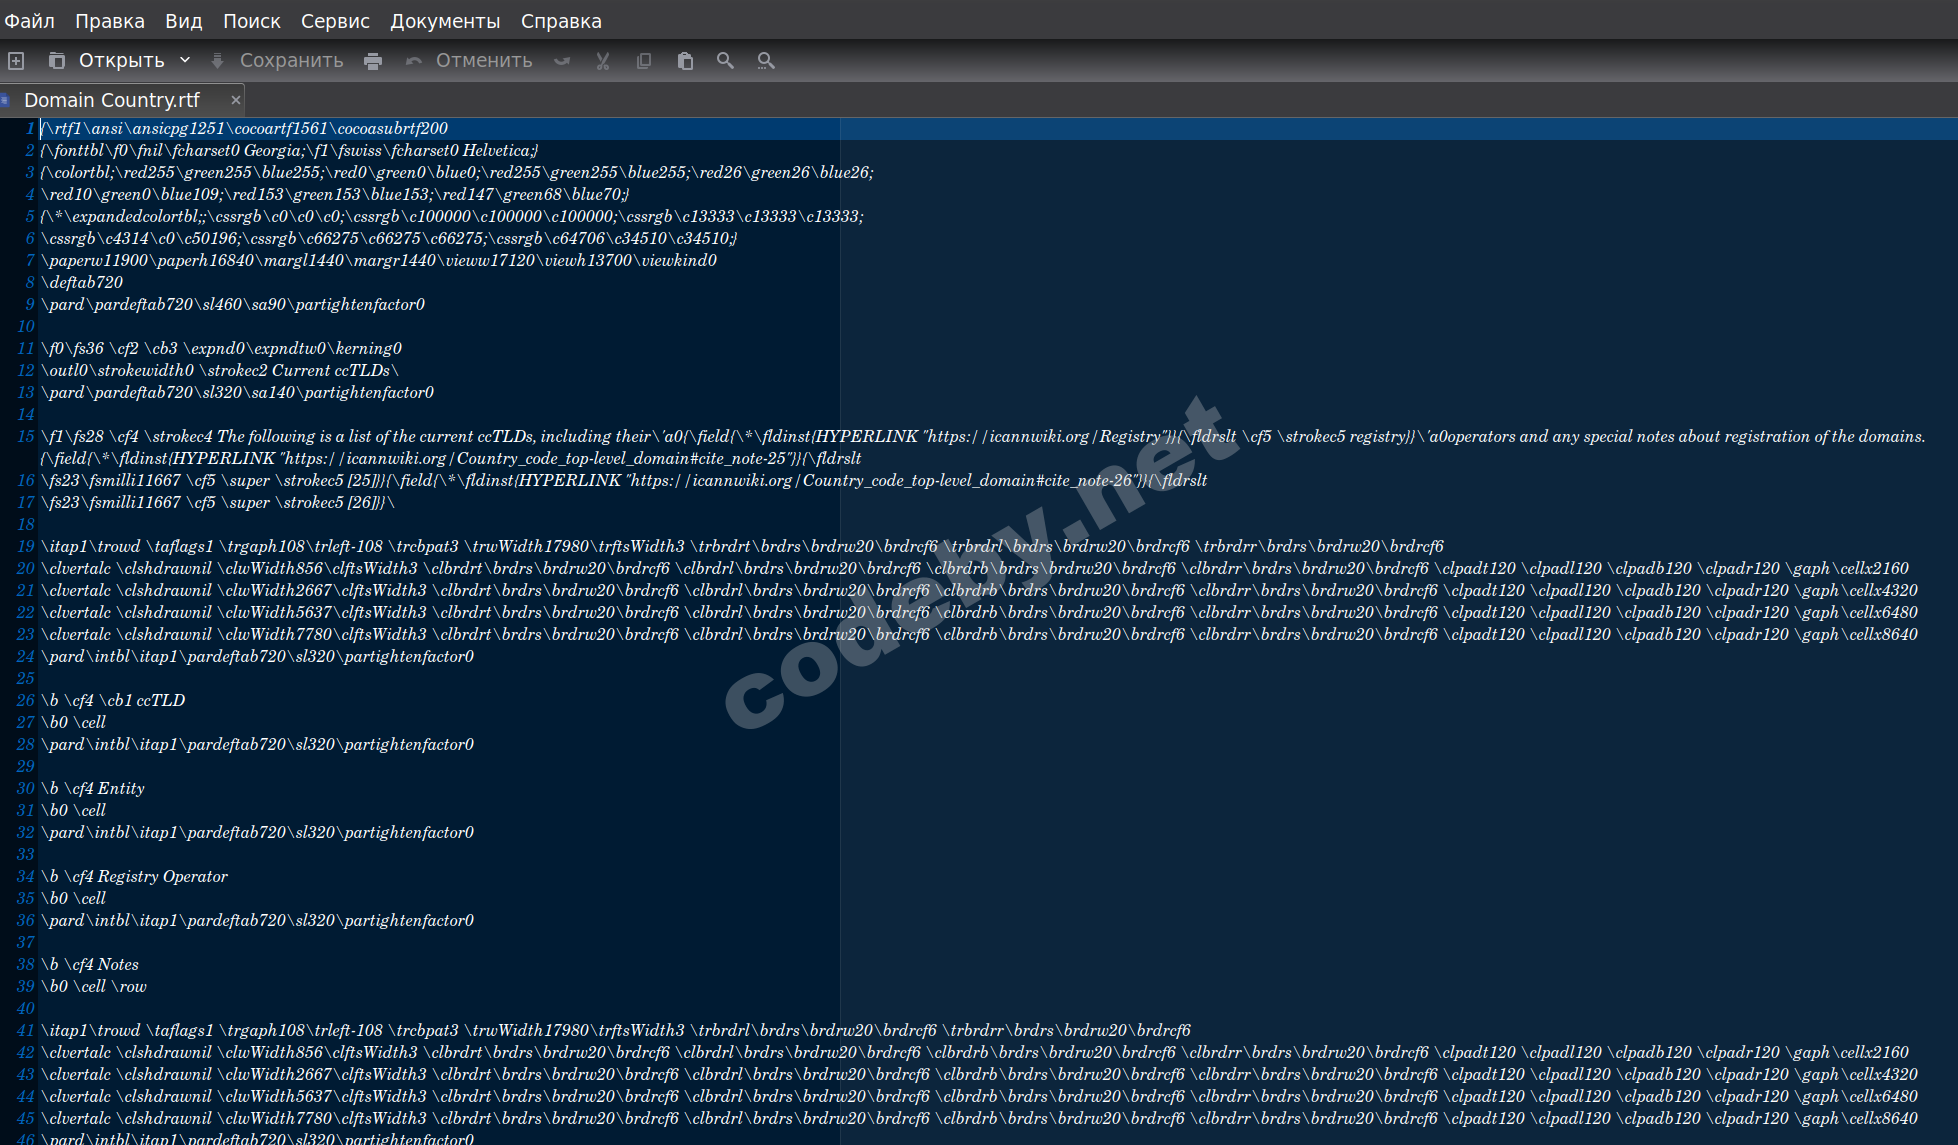Open the Поиск menu
The image size is (1958, 1145).
[x=252, y=21]
